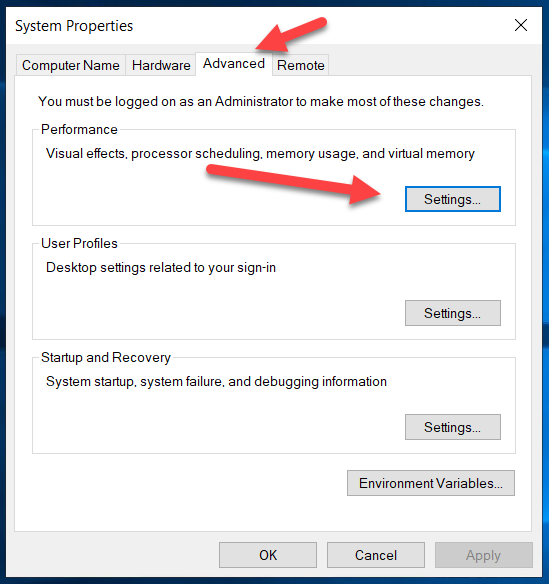Close the System Properties window
Screen dimensions: 549x584
pyautogui.click(x=521, y=25)
